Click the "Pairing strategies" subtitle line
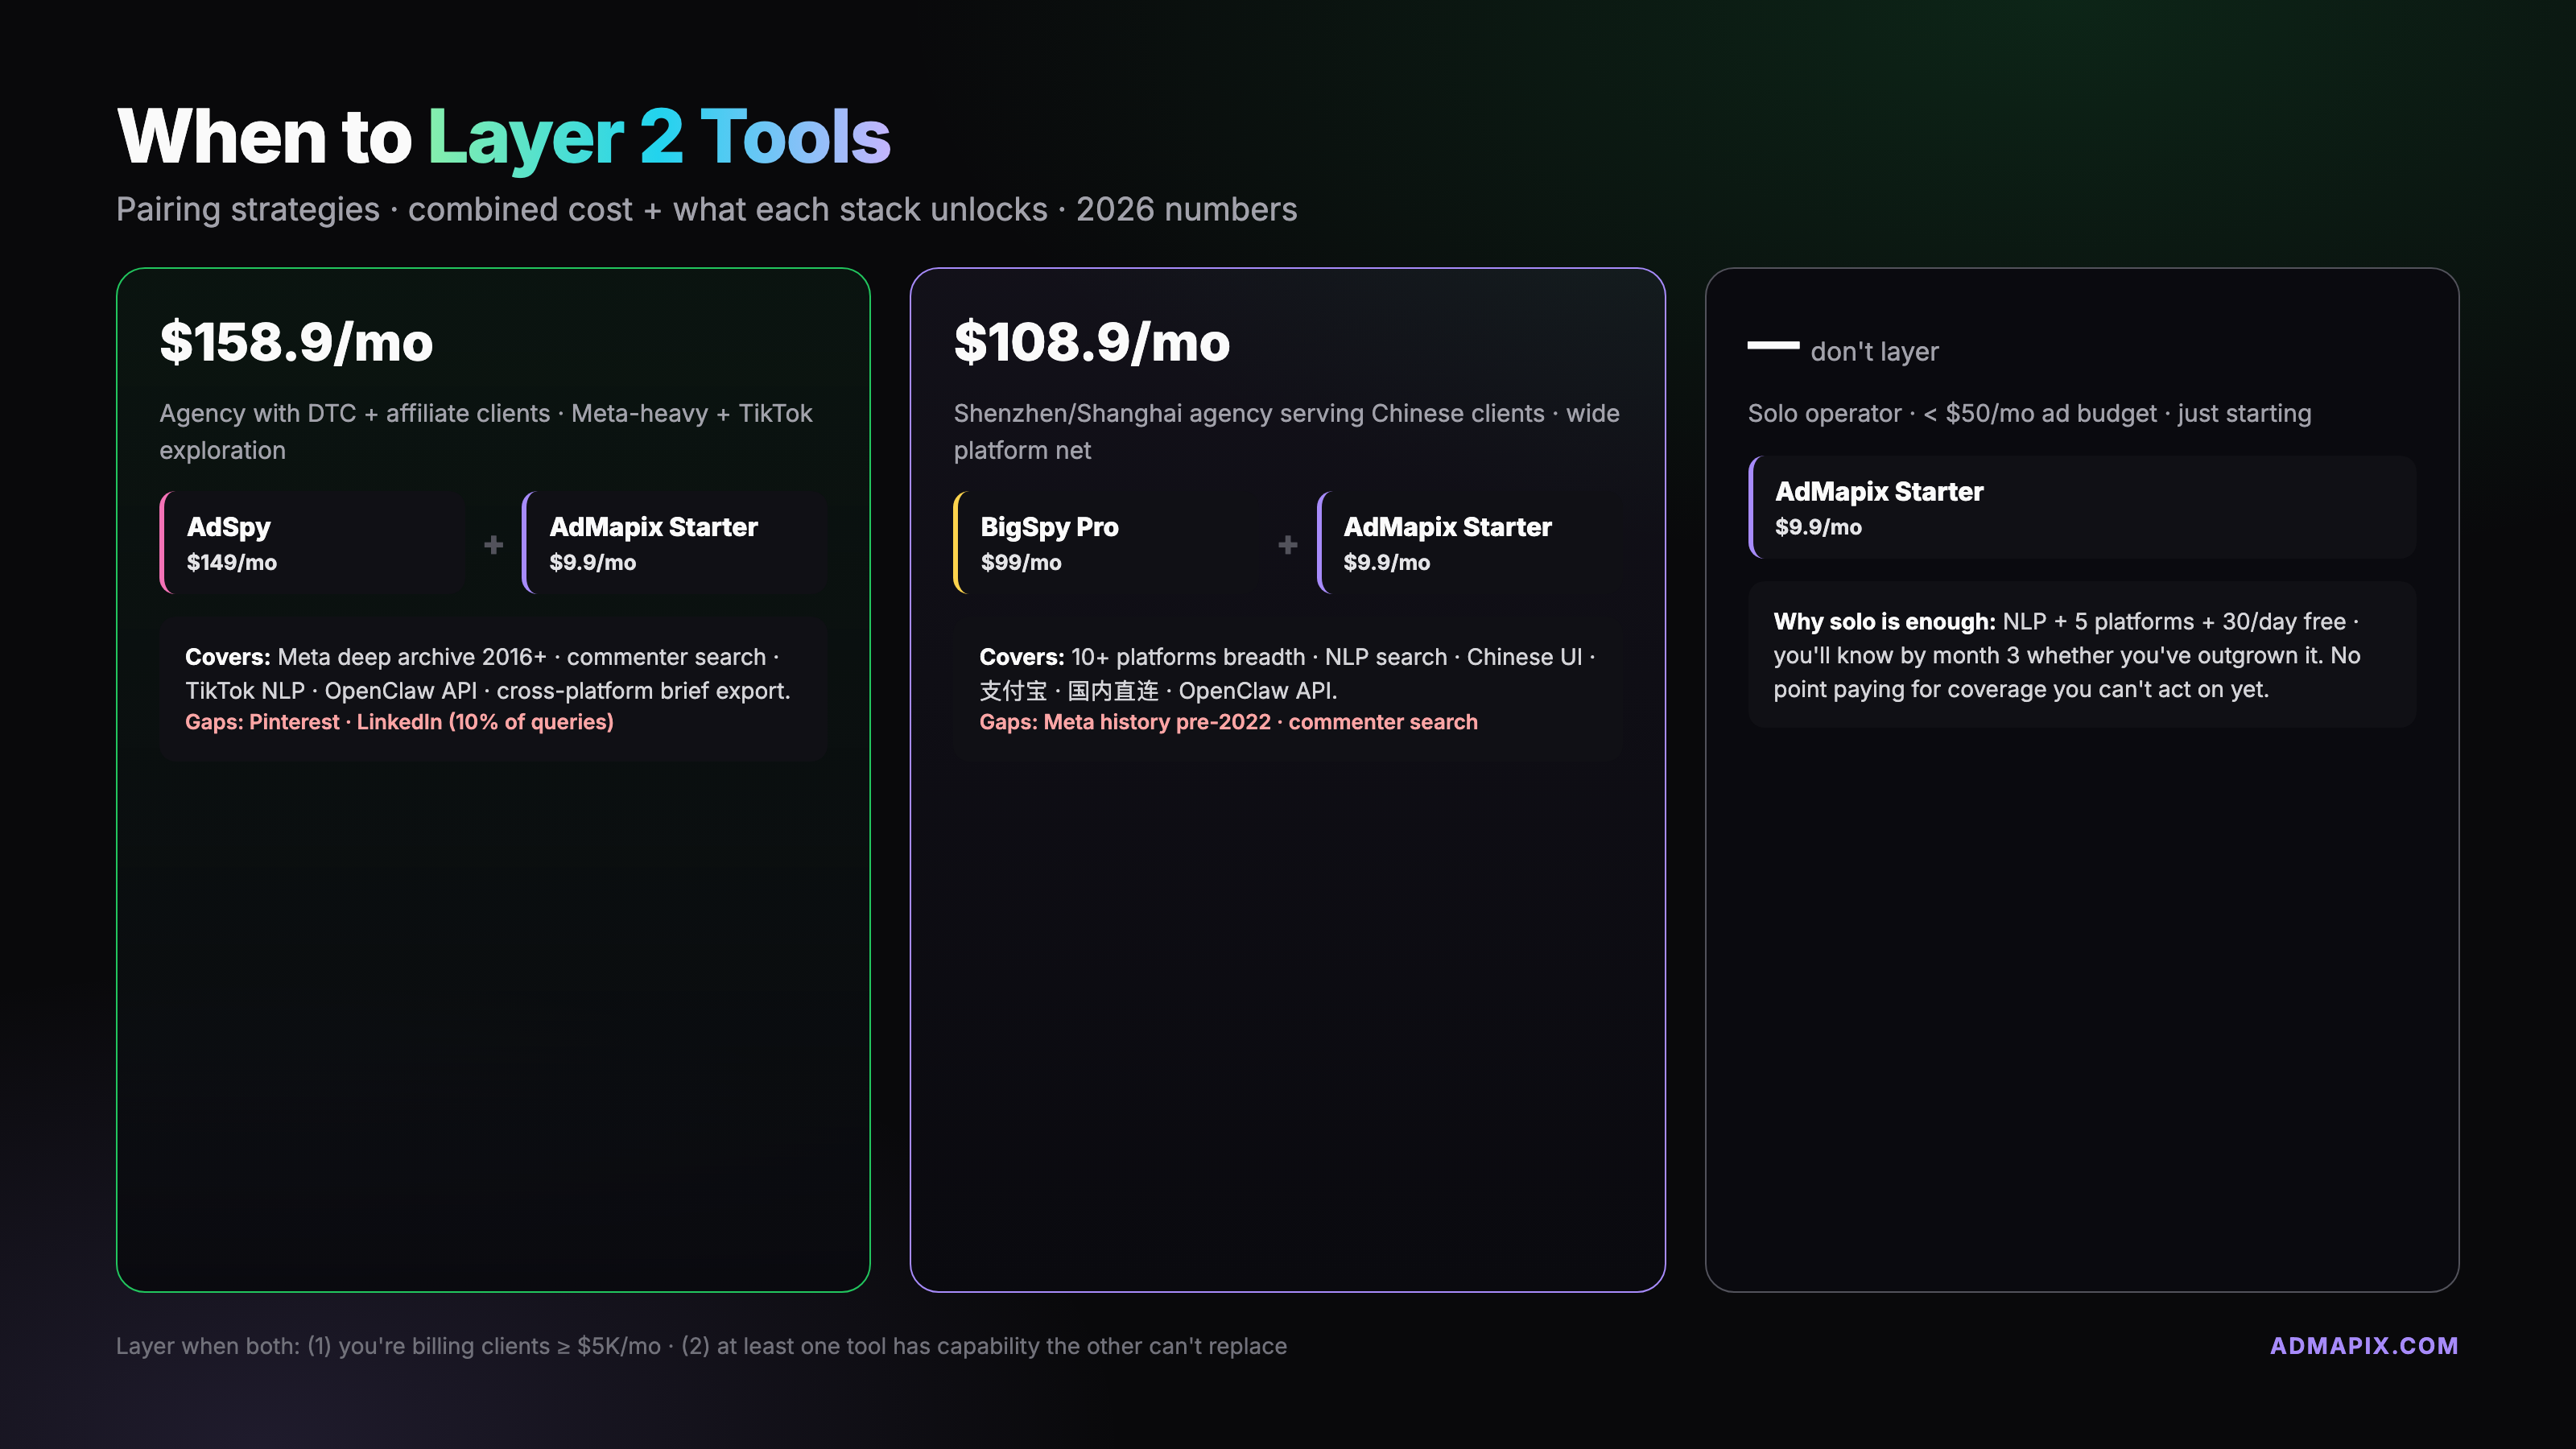 tap(706, 209)
